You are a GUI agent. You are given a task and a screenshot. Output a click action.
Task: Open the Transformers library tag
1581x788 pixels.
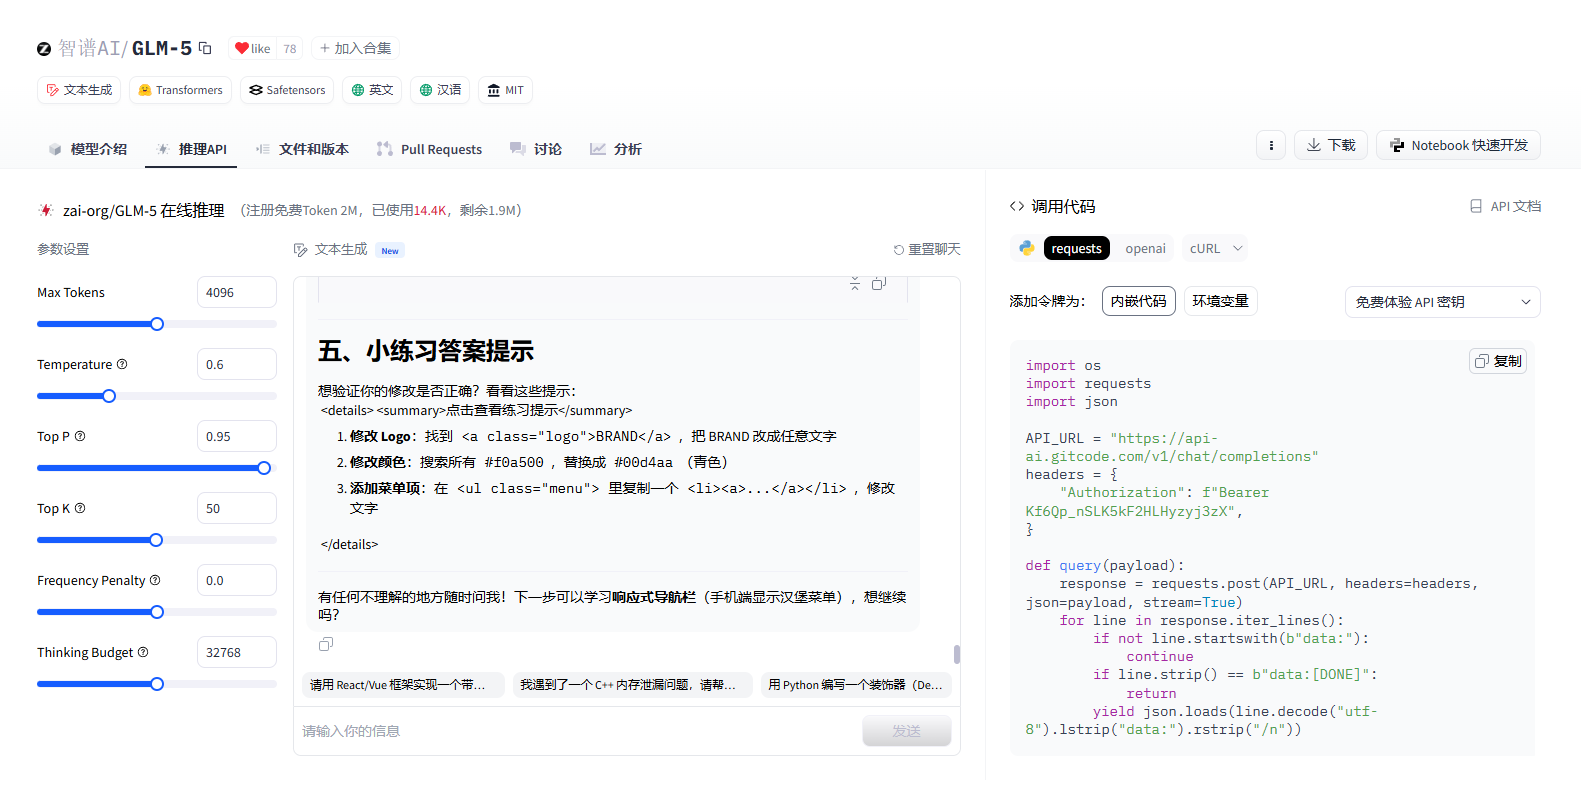pyautogui.click(x=180, y=90)
